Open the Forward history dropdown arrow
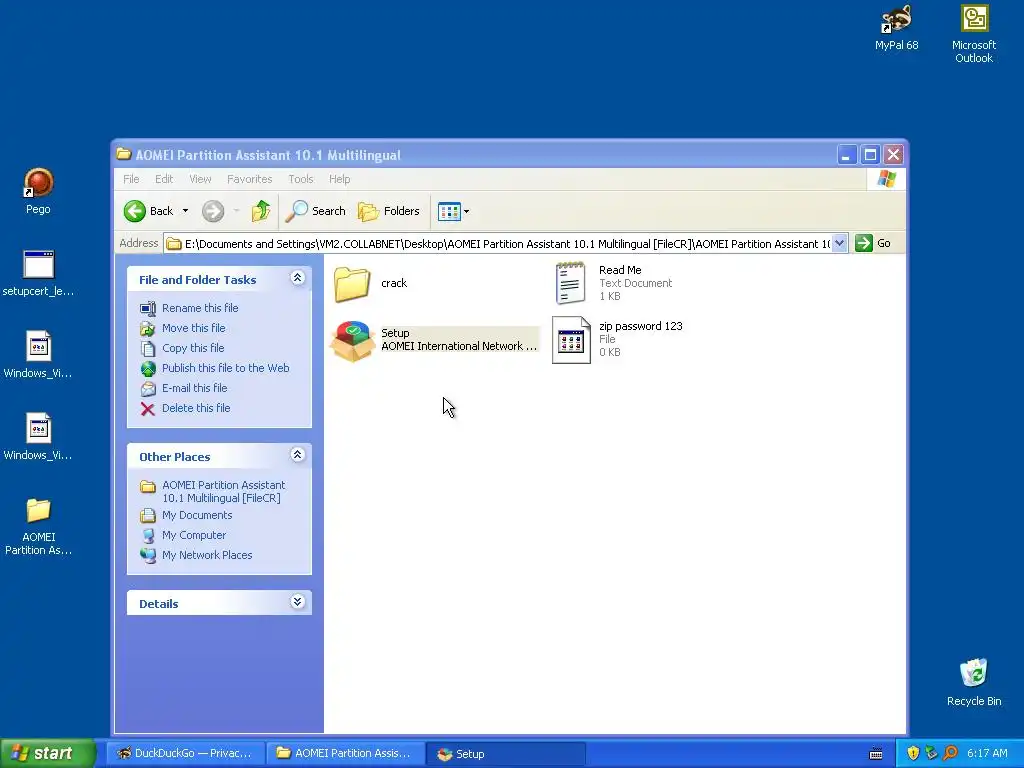 click(236, 211)
